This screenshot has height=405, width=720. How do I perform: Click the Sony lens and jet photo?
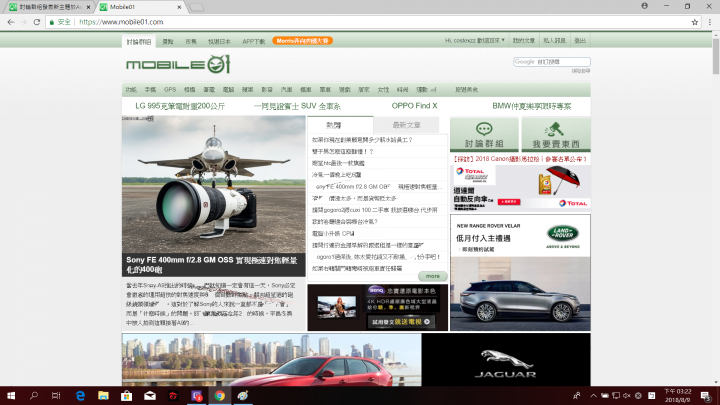coord(214,184)
